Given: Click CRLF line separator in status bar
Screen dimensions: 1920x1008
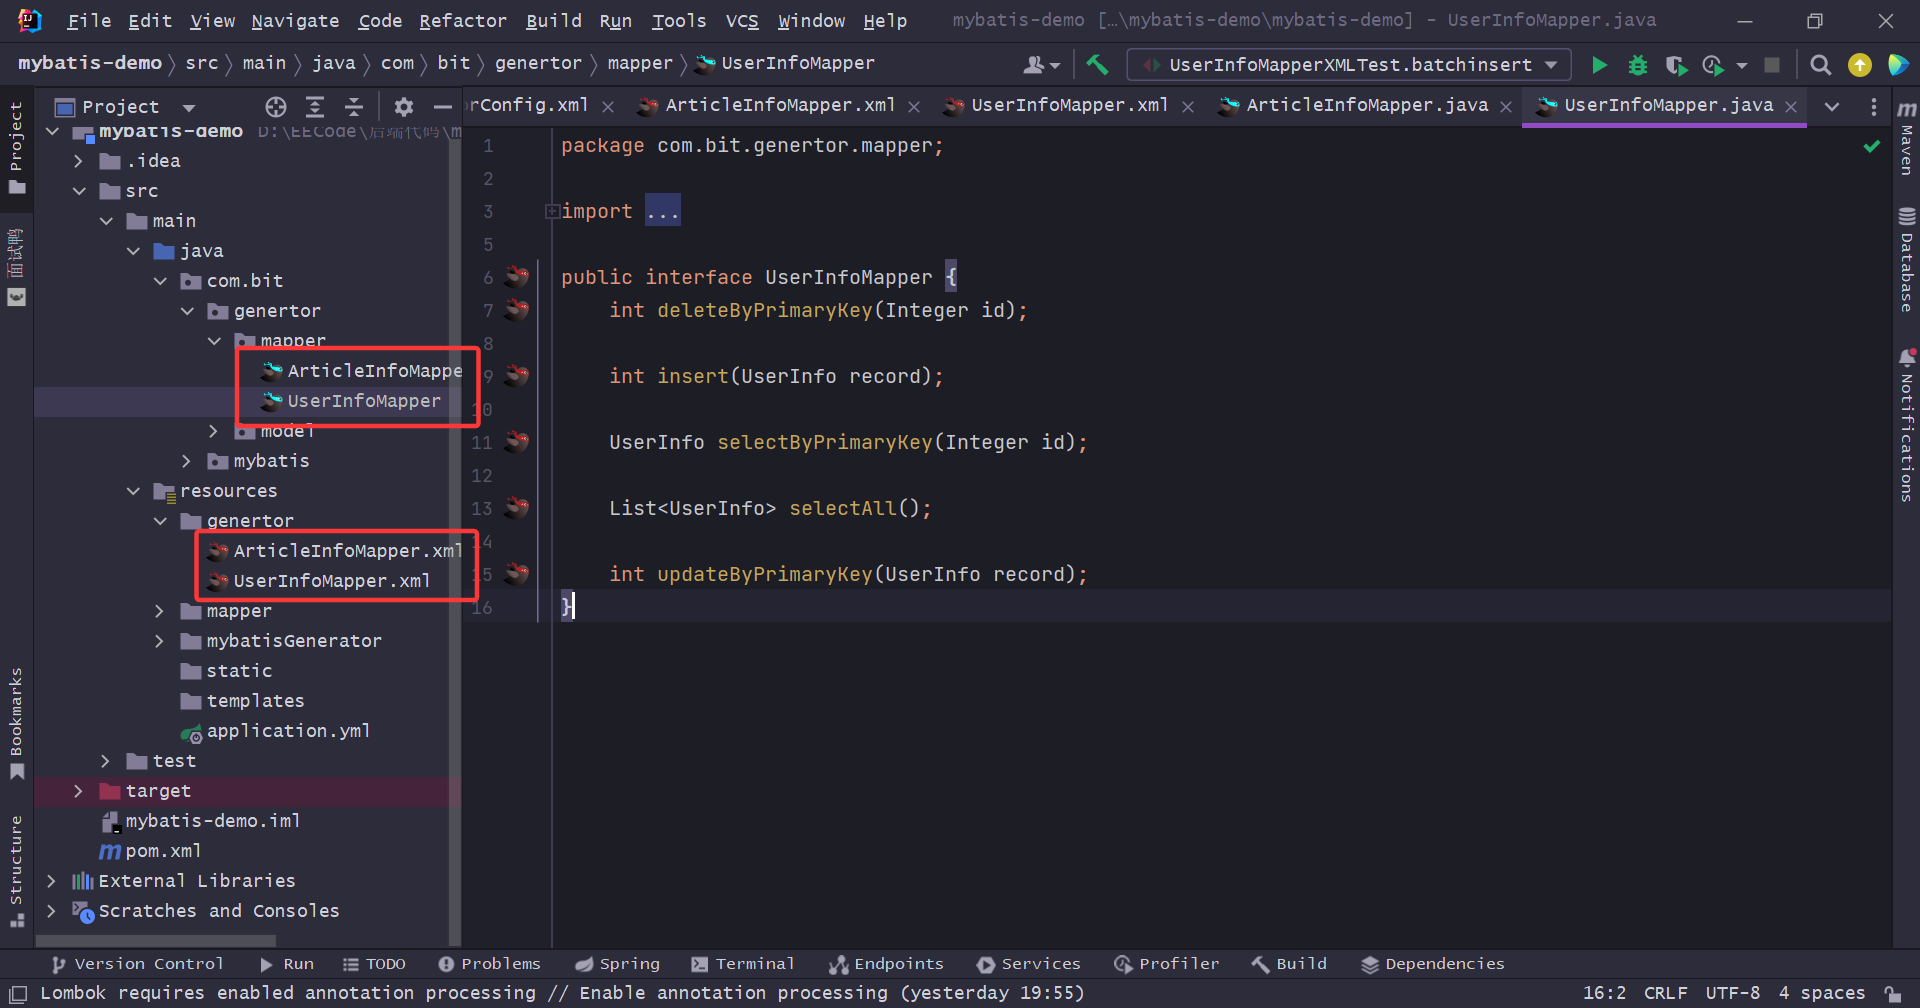Looking at the screenshot, I should coord(1665,993).
